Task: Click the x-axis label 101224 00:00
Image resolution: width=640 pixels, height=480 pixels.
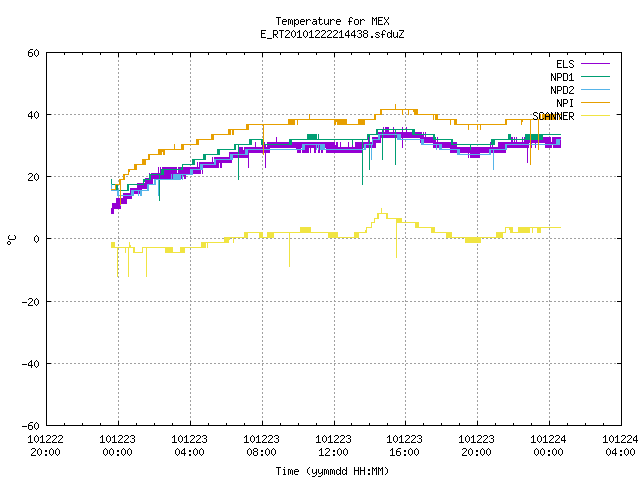Action: 548,446
